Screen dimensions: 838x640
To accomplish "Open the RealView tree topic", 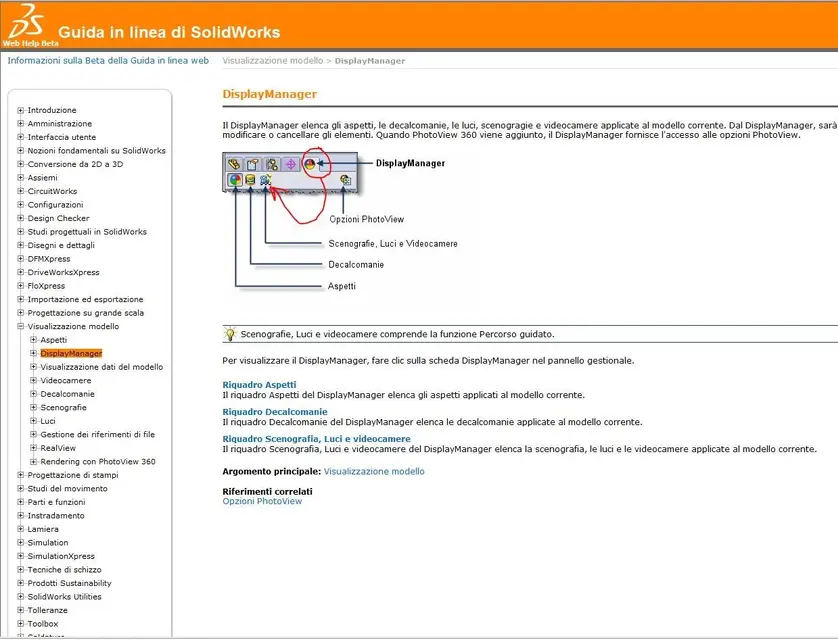I will point(58,448).
